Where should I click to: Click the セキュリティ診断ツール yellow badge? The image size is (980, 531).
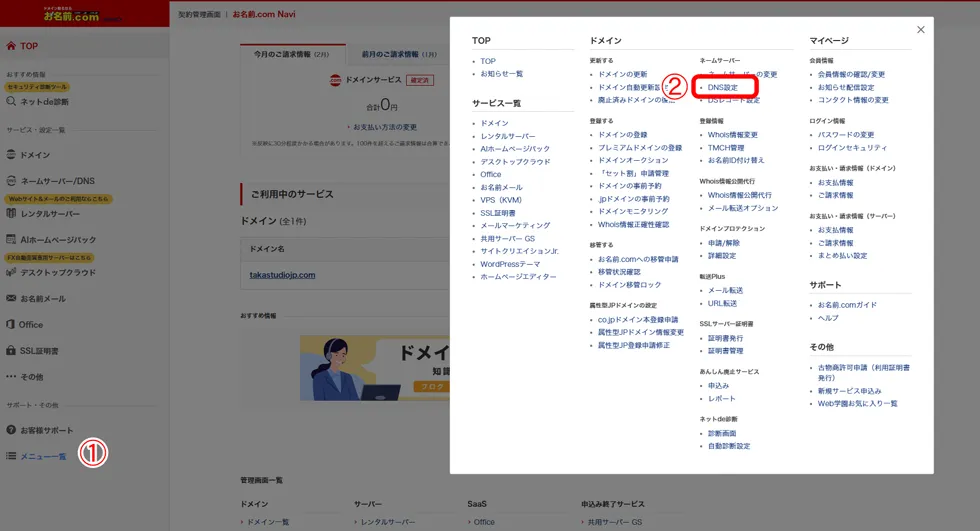tap(38, 87)
